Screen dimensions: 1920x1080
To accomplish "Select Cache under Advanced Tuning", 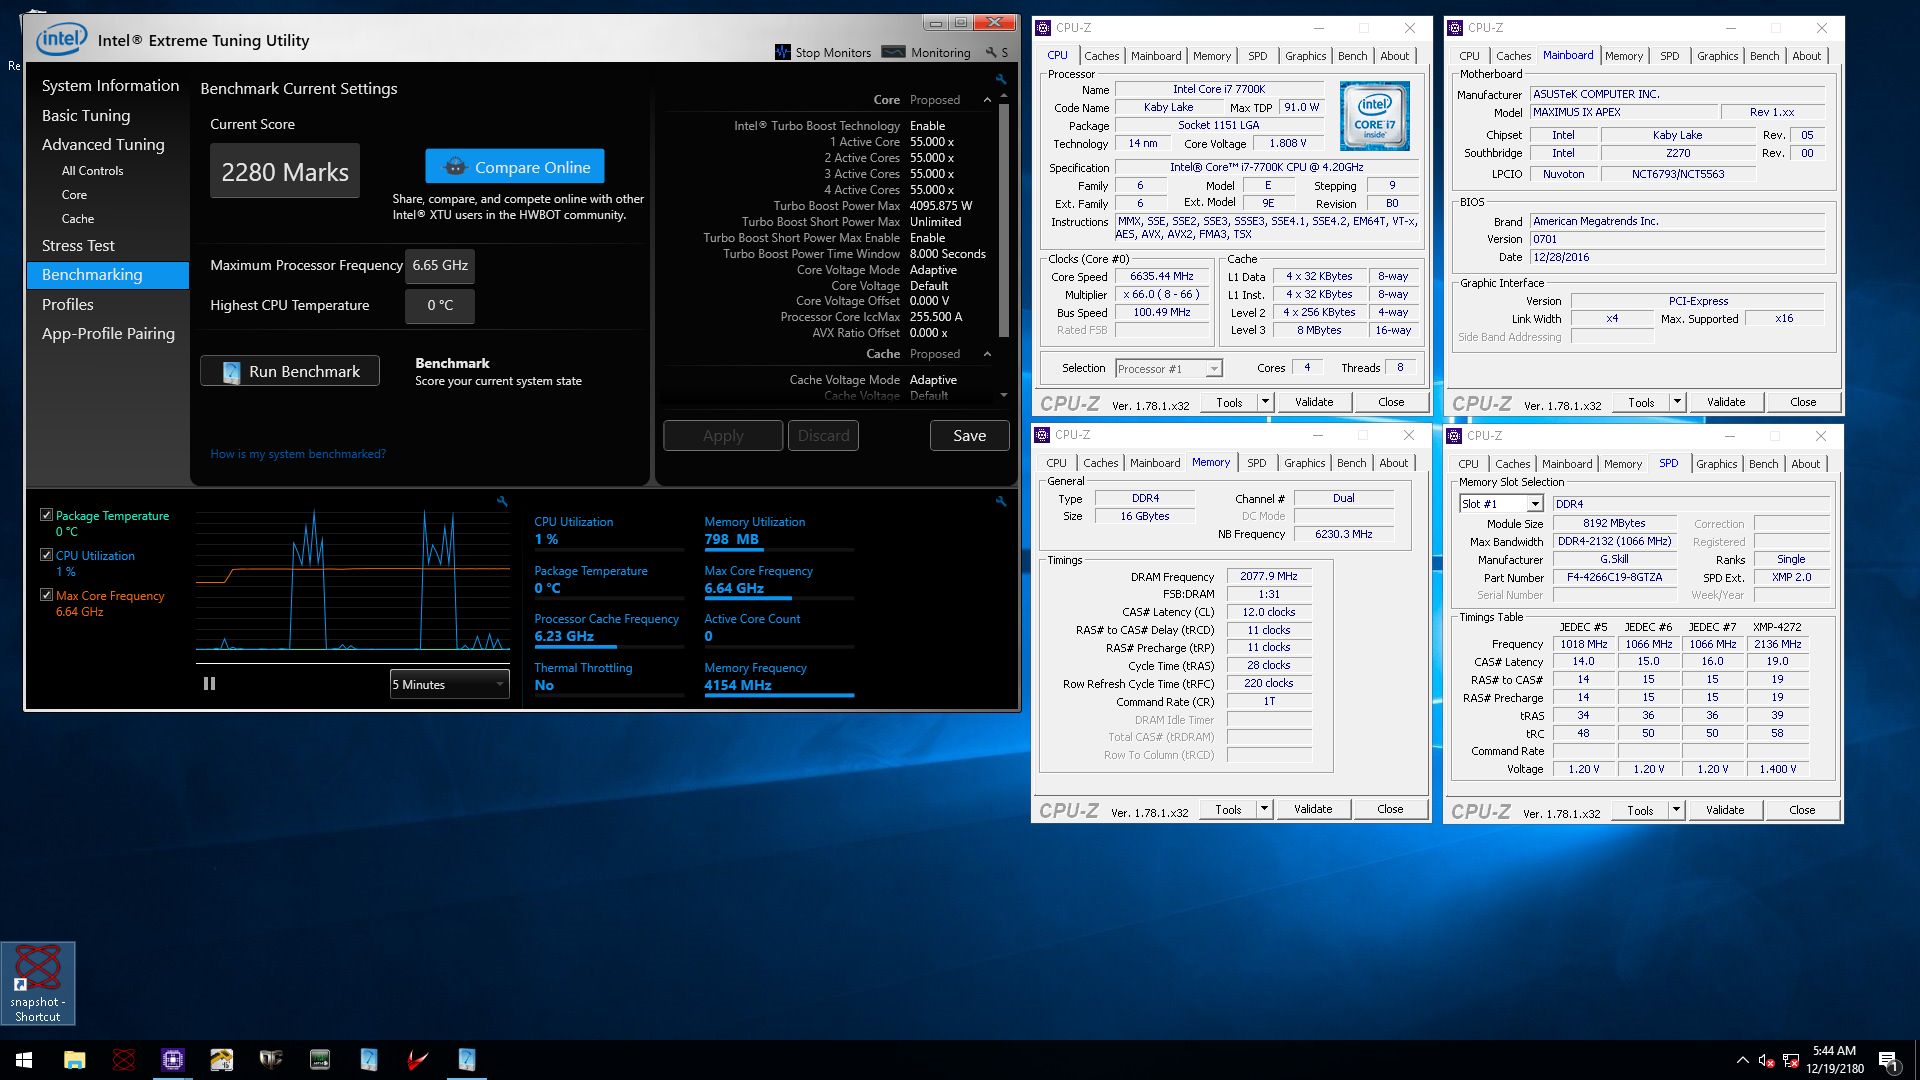I will coord(78,219).
